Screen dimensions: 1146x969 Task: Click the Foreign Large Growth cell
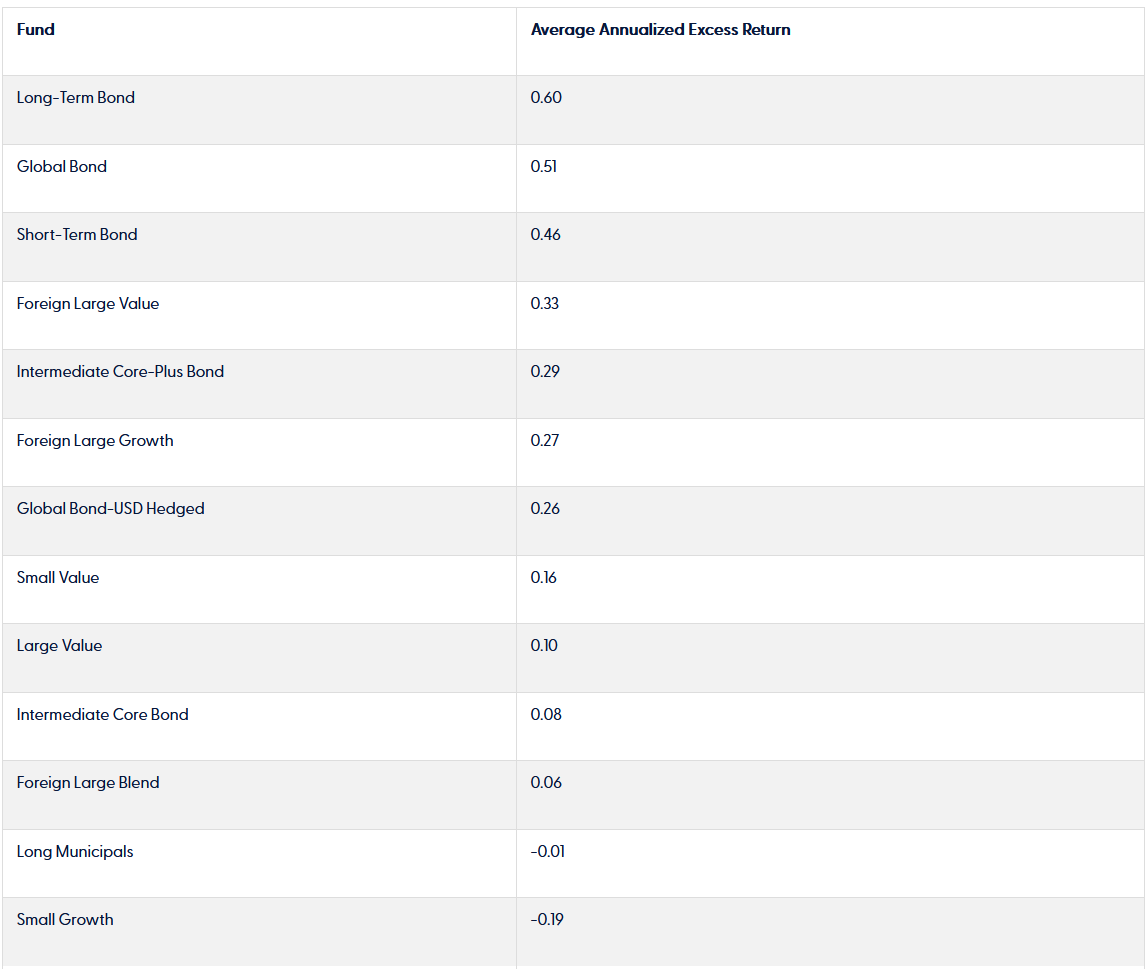pos(95,441)
